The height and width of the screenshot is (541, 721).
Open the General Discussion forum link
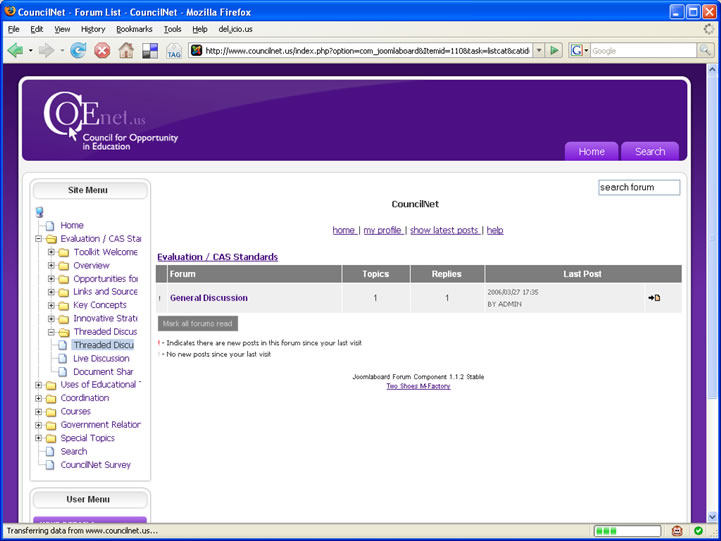click(208, 298)
